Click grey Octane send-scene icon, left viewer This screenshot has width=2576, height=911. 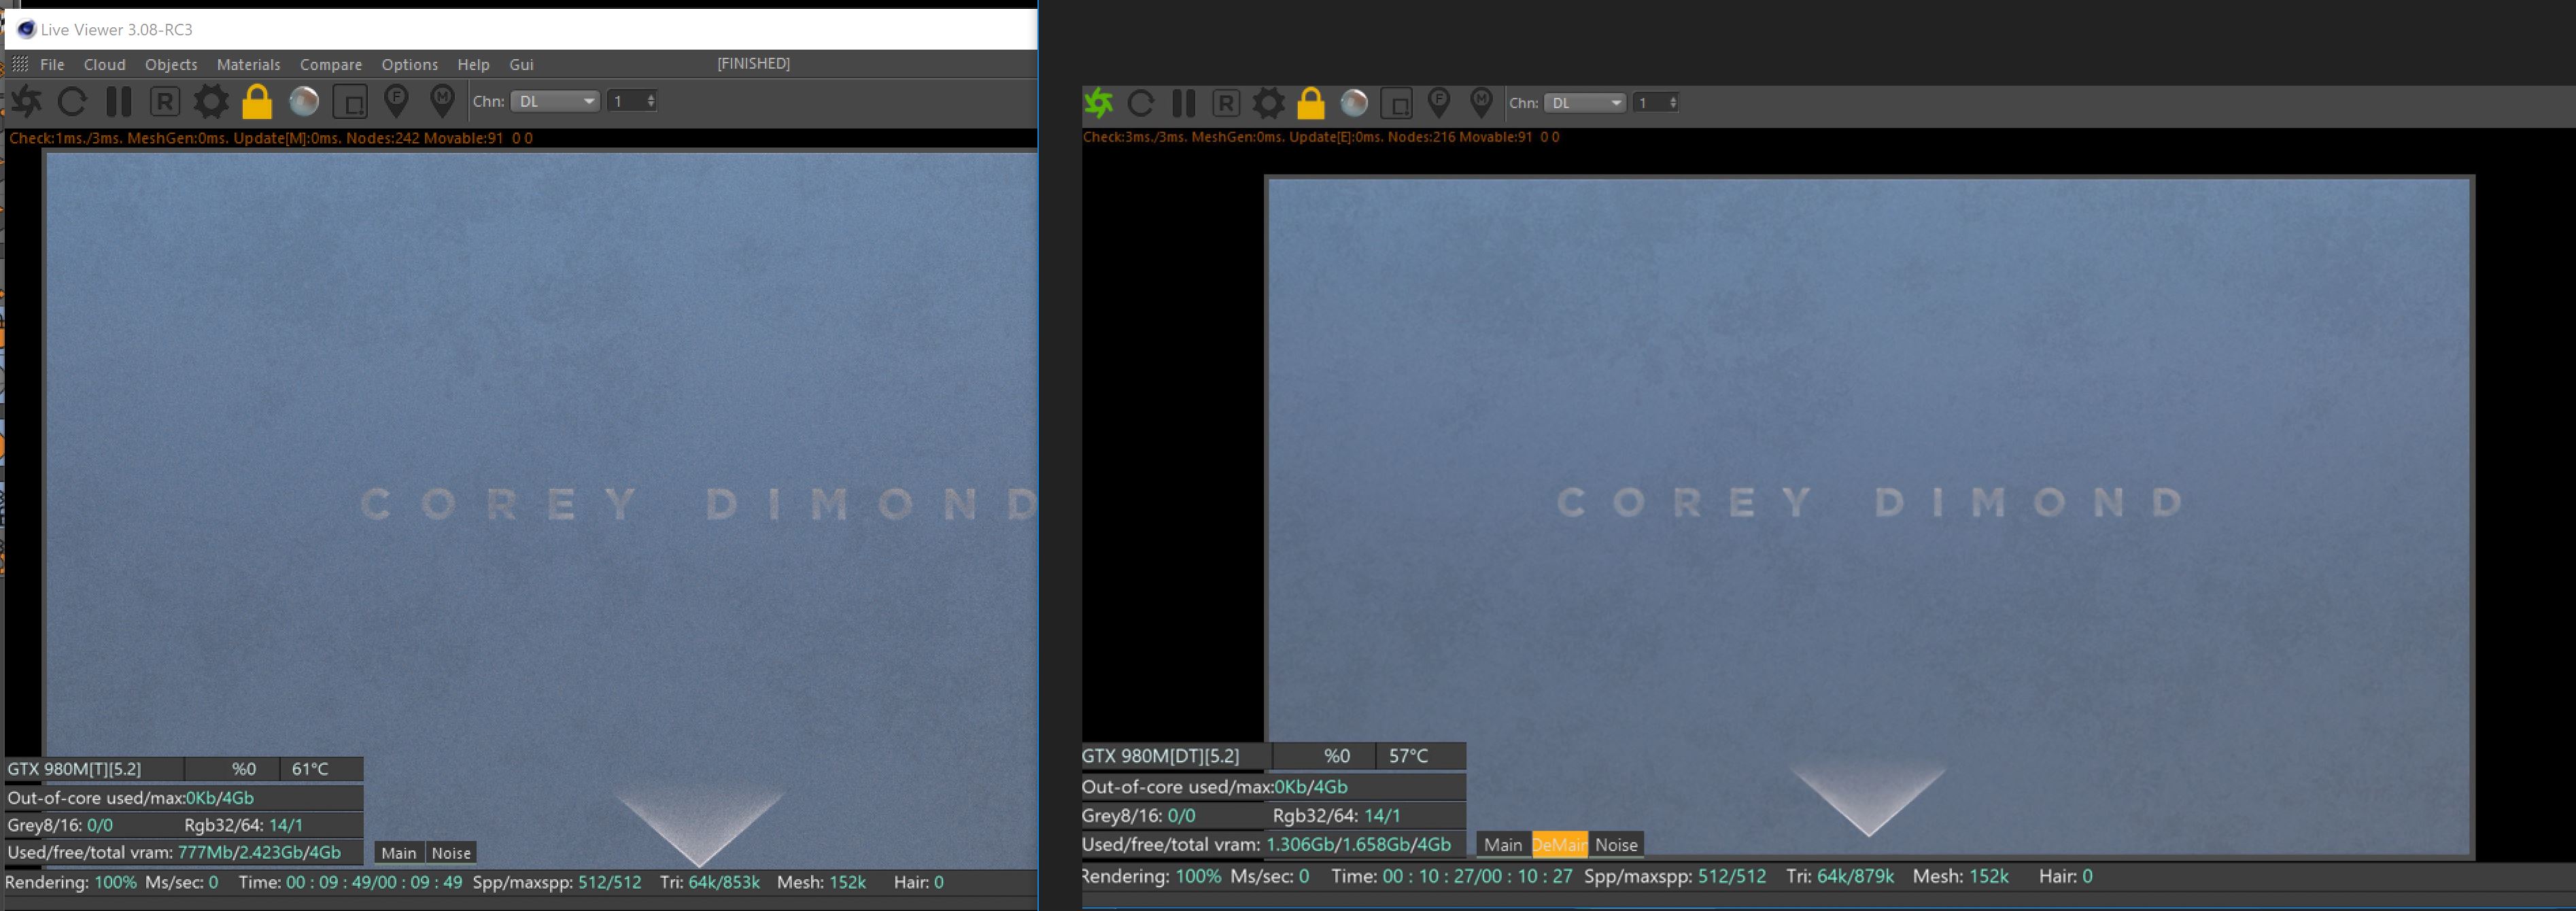[27, 101]
